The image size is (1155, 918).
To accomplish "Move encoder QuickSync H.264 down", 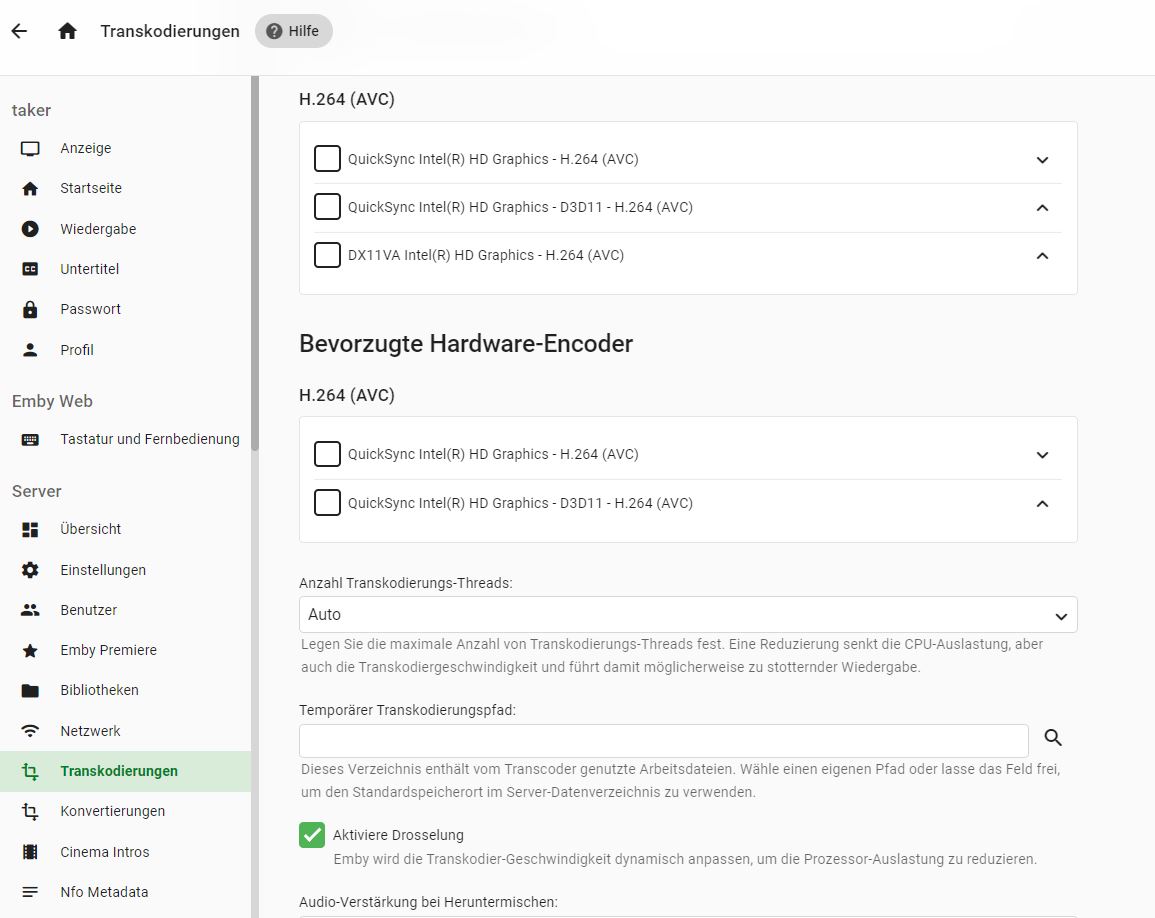I will click(x=1042, y=455).
